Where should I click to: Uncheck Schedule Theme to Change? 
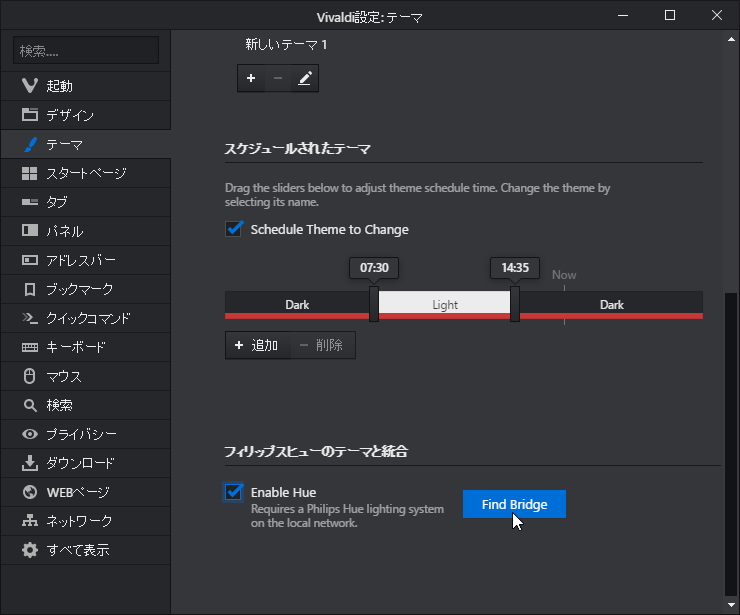pos(234,229)
